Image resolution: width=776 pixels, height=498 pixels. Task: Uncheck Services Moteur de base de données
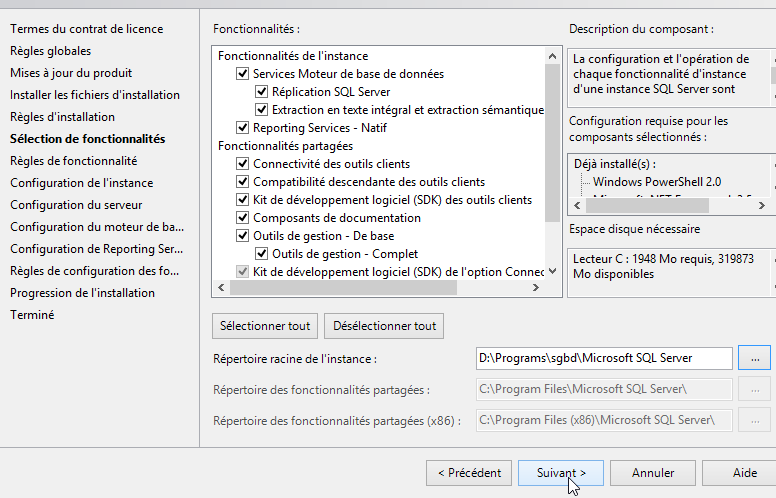coord(242,74)
